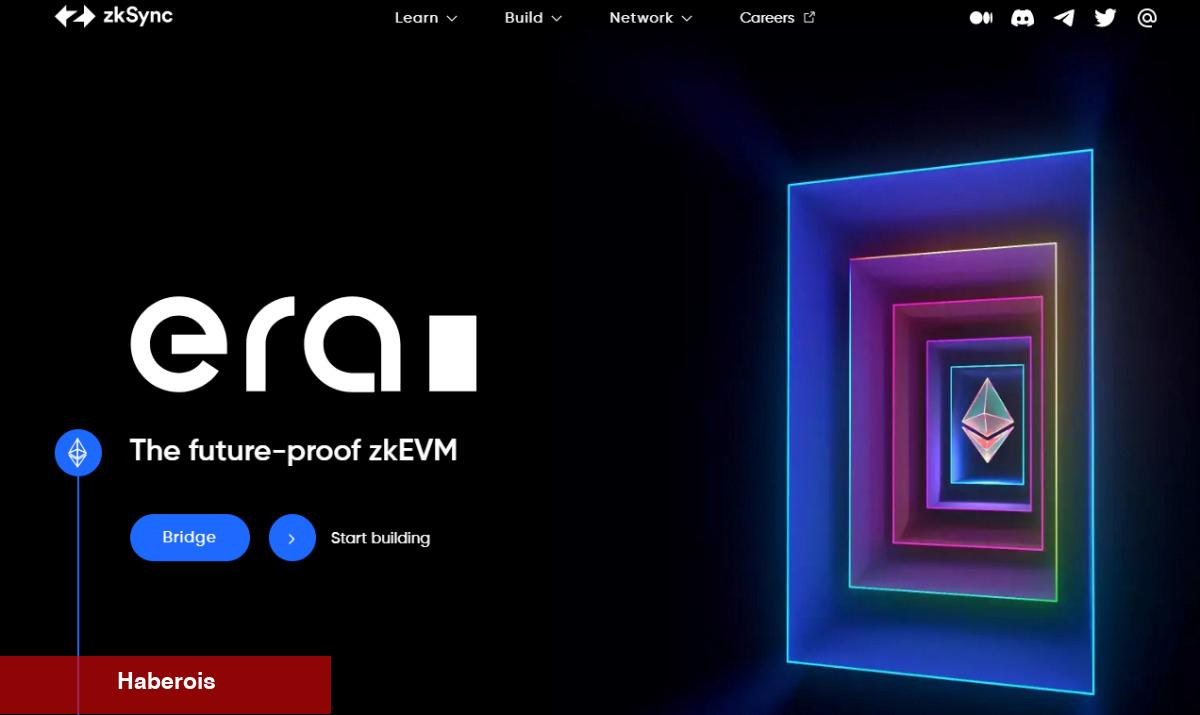The height and width of the screenshot is (715, 1200).
Task: Click the neon Ethereum portal illustration
Action: pyautogui.click(x=940, y=420)
